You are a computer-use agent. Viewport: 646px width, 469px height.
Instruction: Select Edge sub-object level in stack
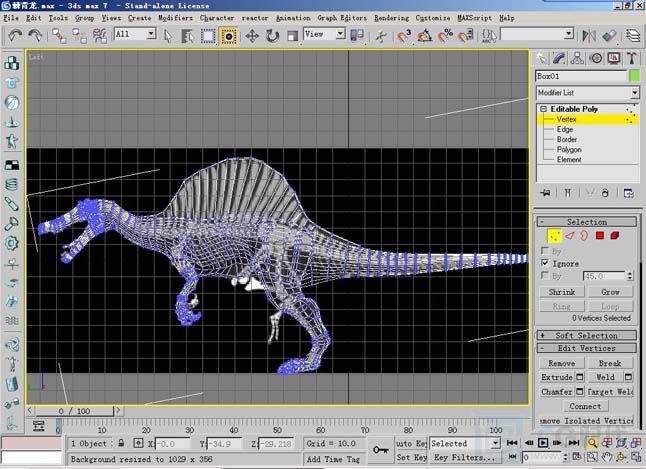point(565,129)
